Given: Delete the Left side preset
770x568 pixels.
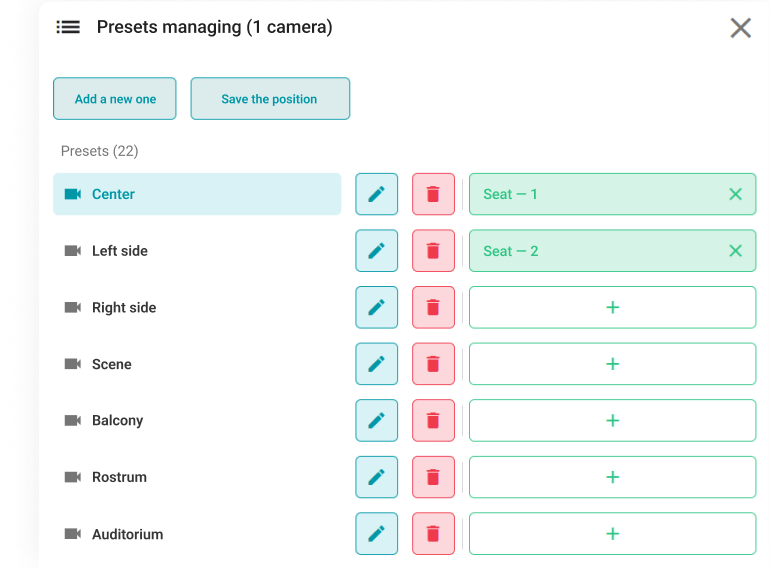Looking at the screenshot, I should 433,251.
